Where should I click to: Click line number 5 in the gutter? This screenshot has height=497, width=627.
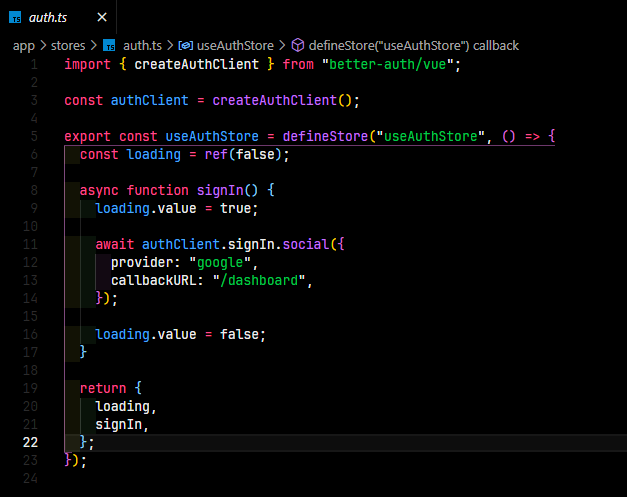[34, 136]
